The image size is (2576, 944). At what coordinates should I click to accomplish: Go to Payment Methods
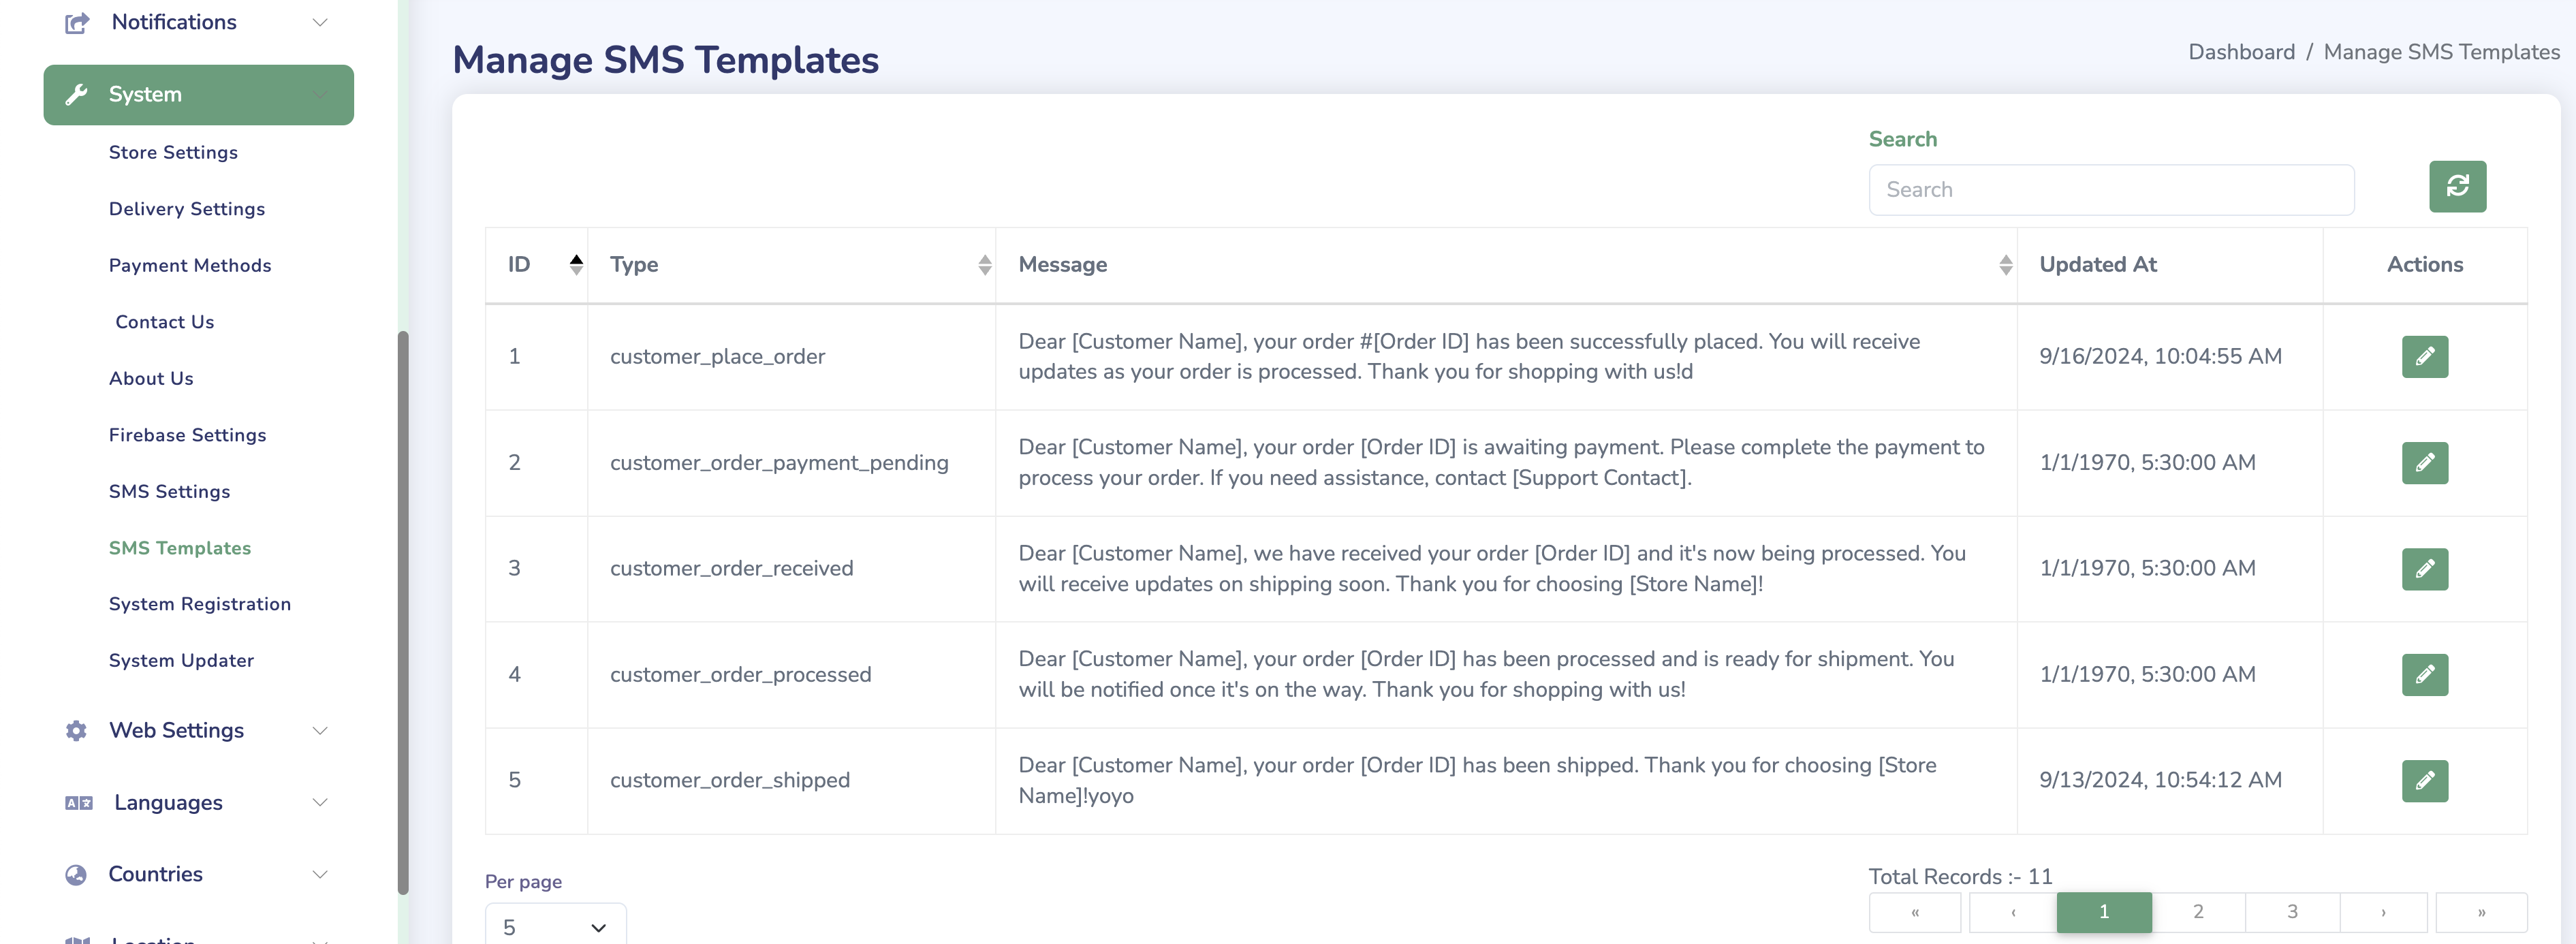coord(190,265)
